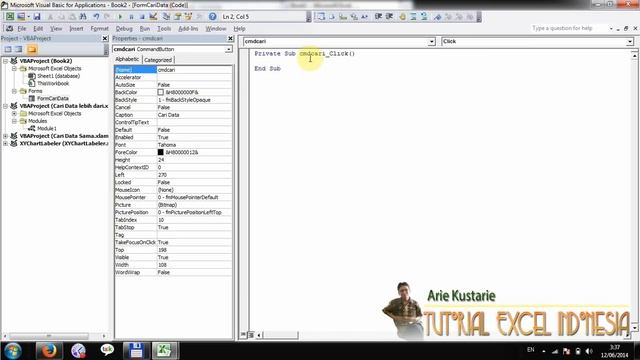Screen dimensions: 640x360
Task: Open the Tools menu
Action: pos(164,29)
